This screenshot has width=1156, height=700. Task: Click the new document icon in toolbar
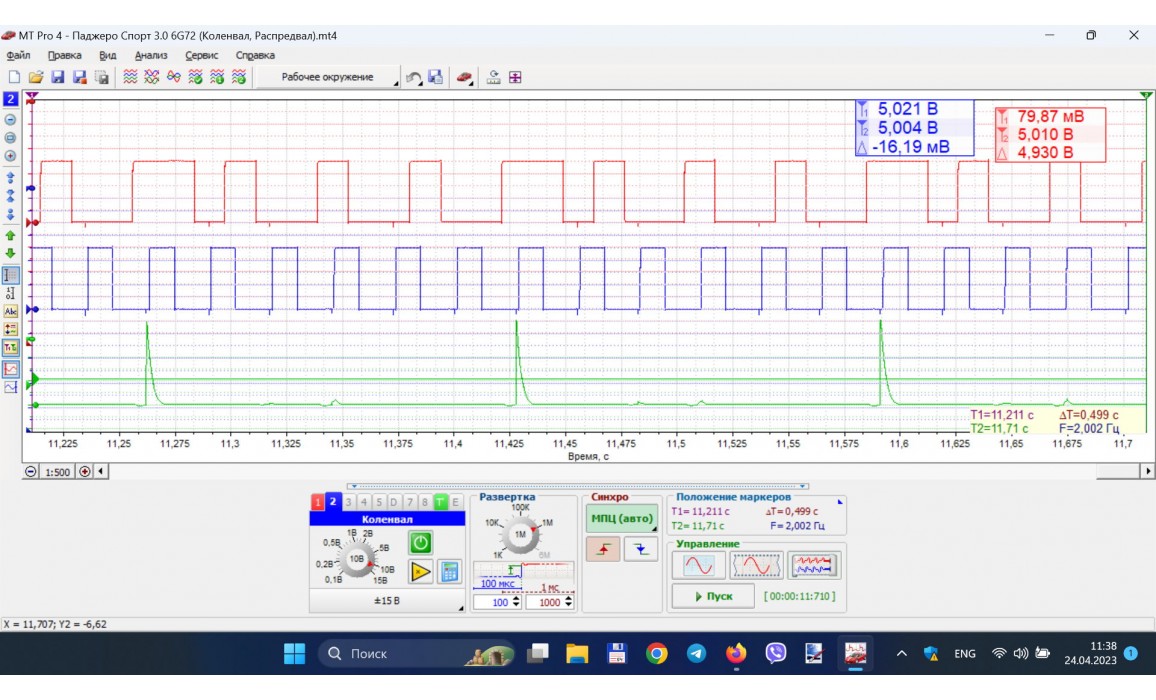[x=14, y=77]
